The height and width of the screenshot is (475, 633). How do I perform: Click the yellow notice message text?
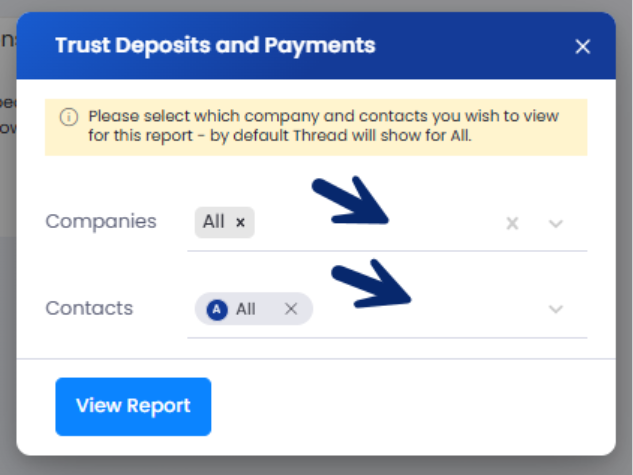click(x=323, y=126)
